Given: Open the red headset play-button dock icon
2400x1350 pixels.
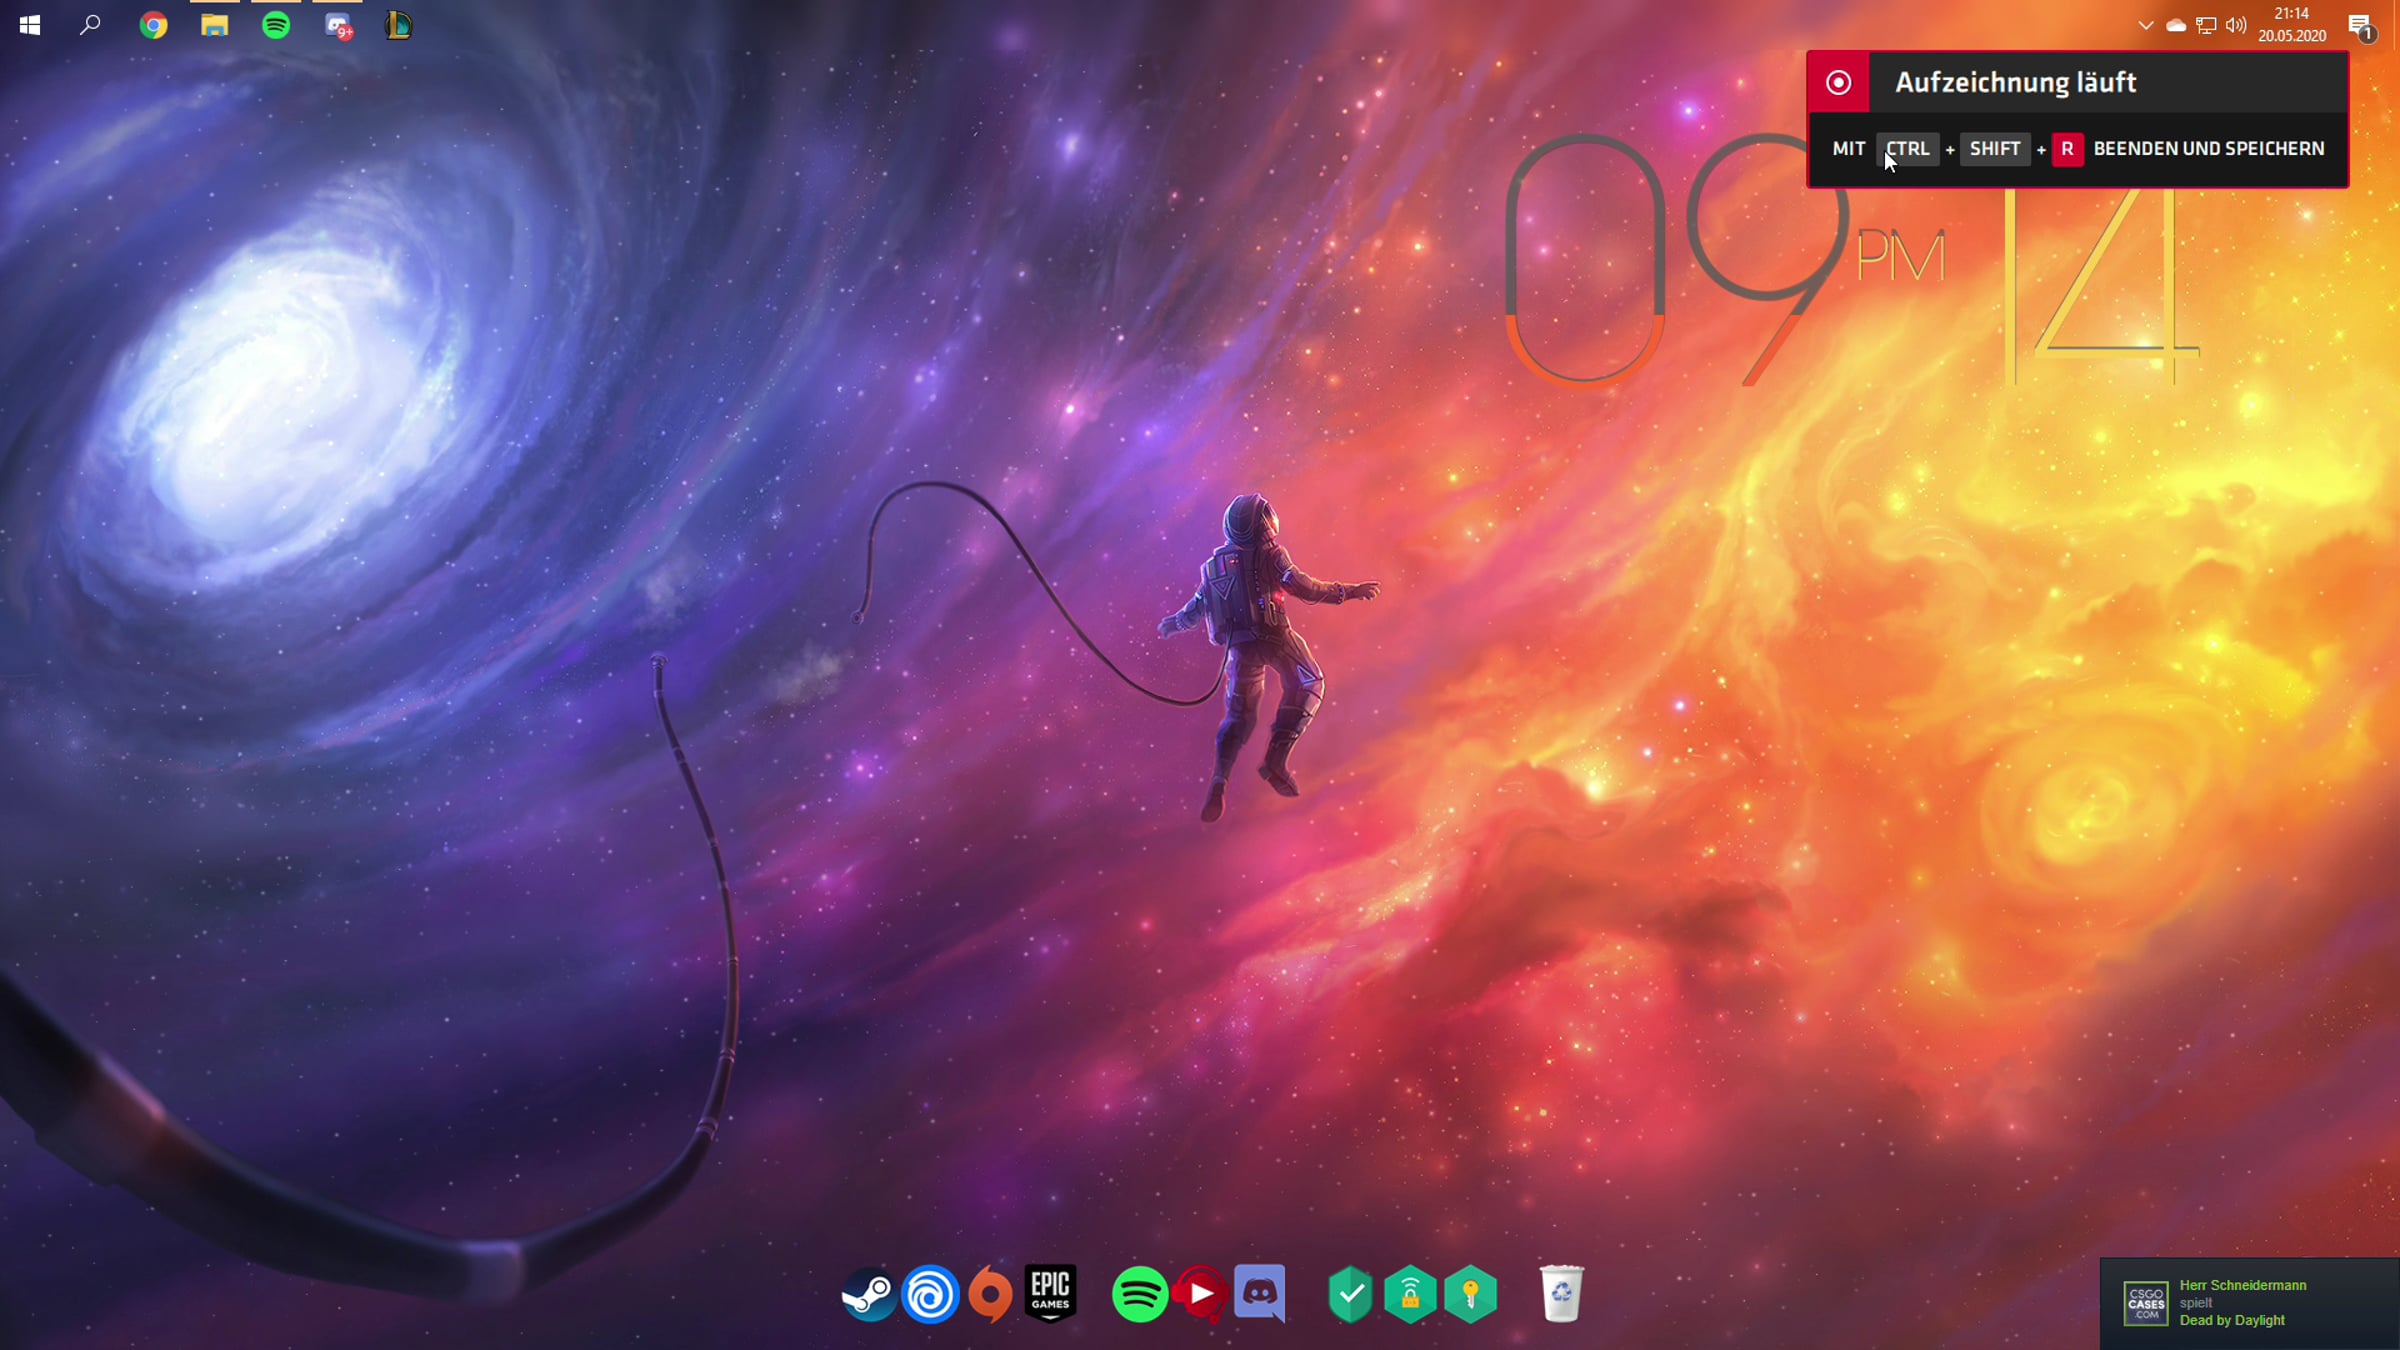Looking at the screenshot, I should [x=1200, y=1294].
